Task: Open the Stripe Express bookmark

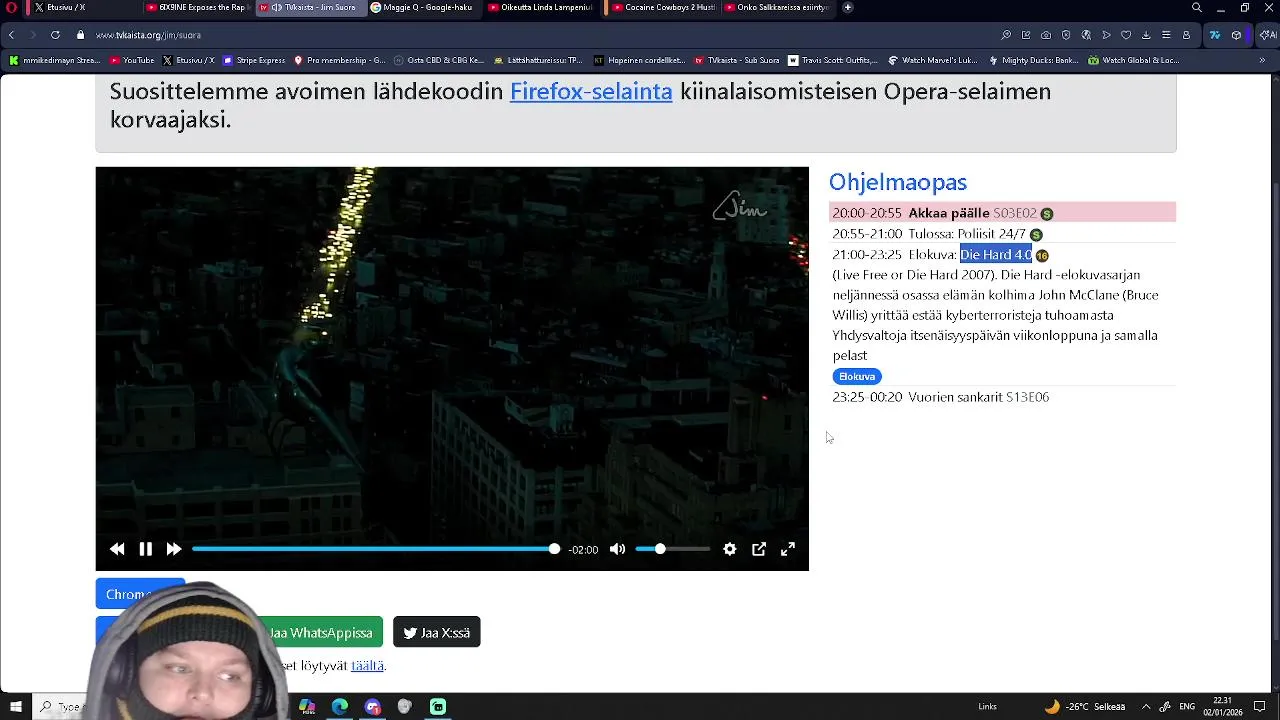Action: pyautogui.click(x=254, y=60)
